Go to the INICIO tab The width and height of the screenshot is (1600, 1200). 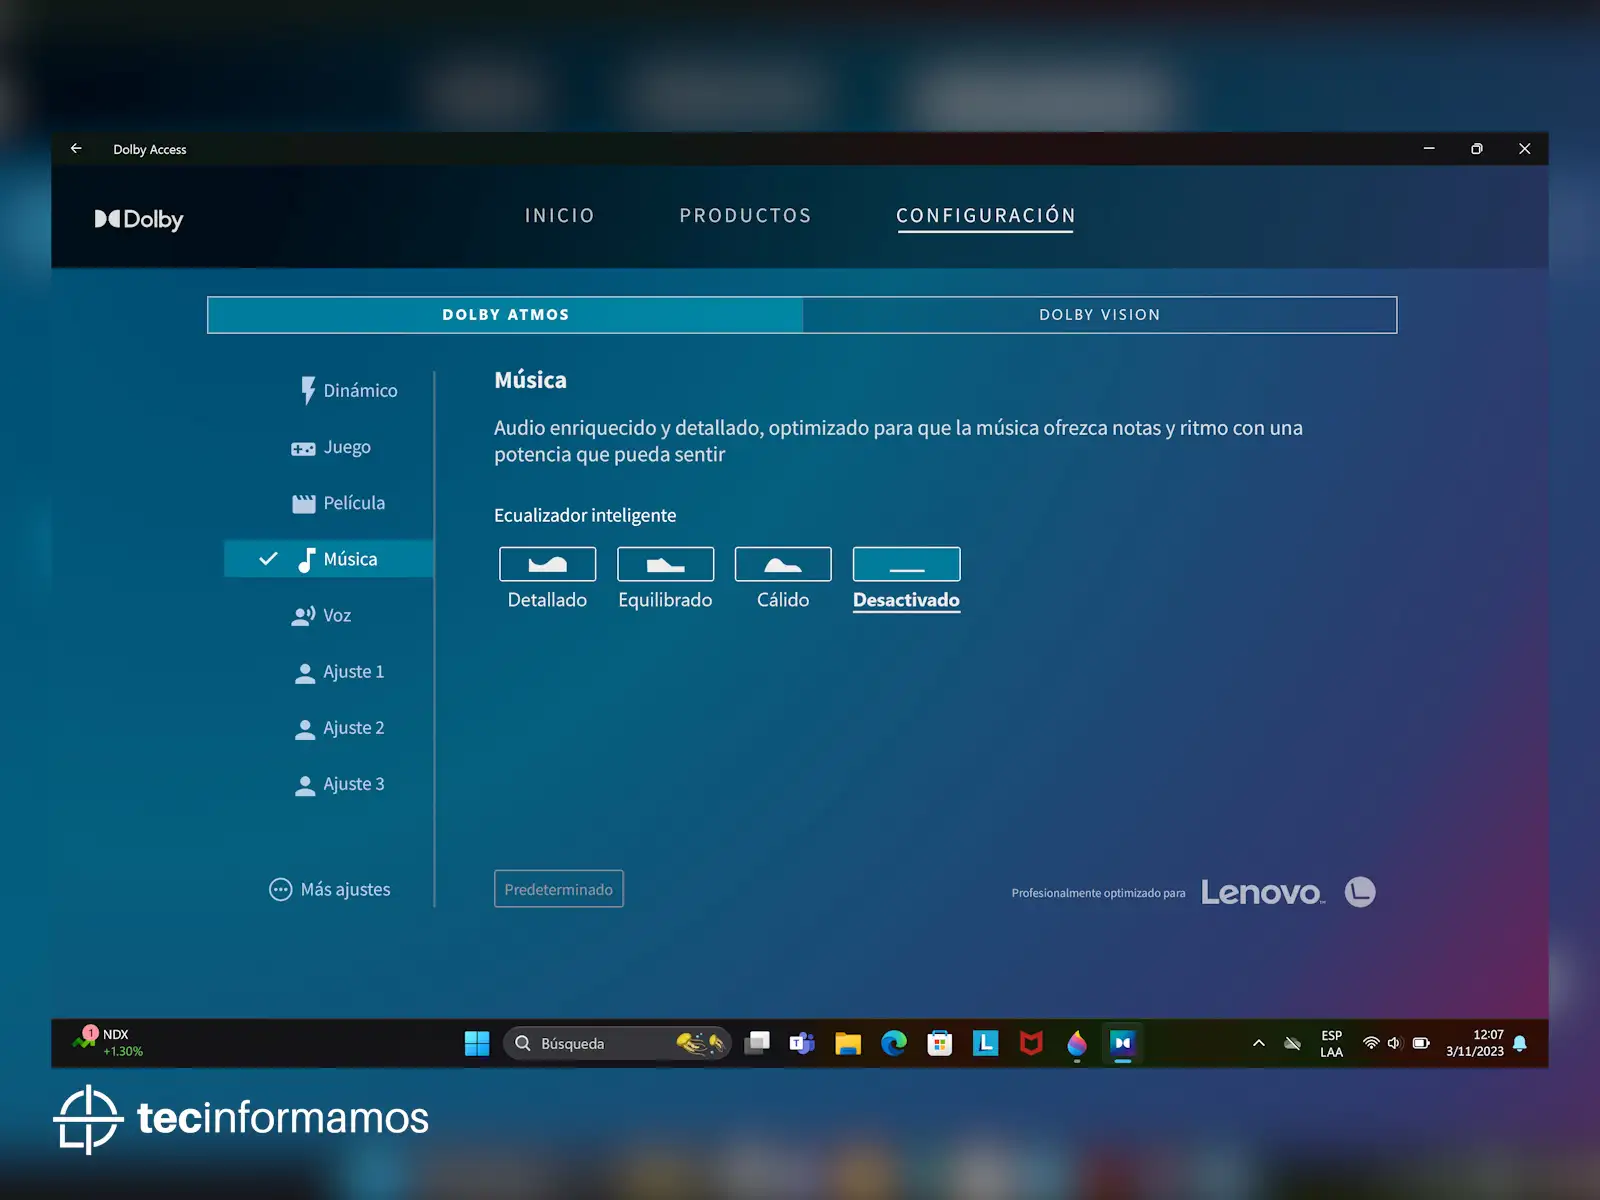(x=559, y=216)
